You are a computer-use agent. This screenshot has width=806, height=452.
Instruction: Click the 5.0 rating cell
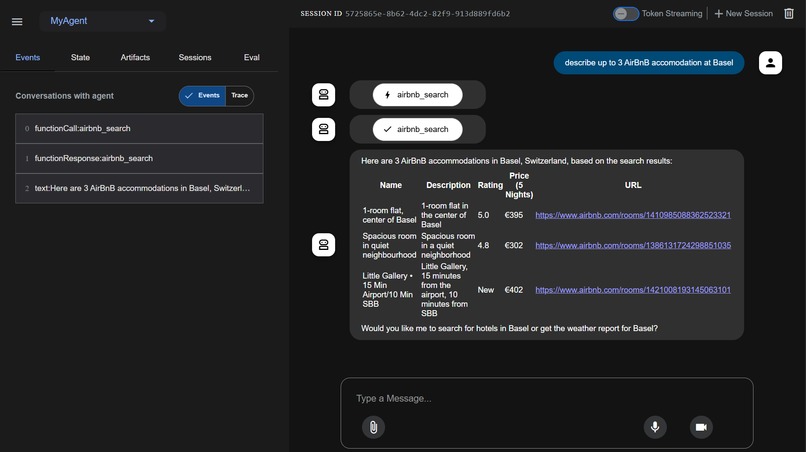[x=483, y=215]
